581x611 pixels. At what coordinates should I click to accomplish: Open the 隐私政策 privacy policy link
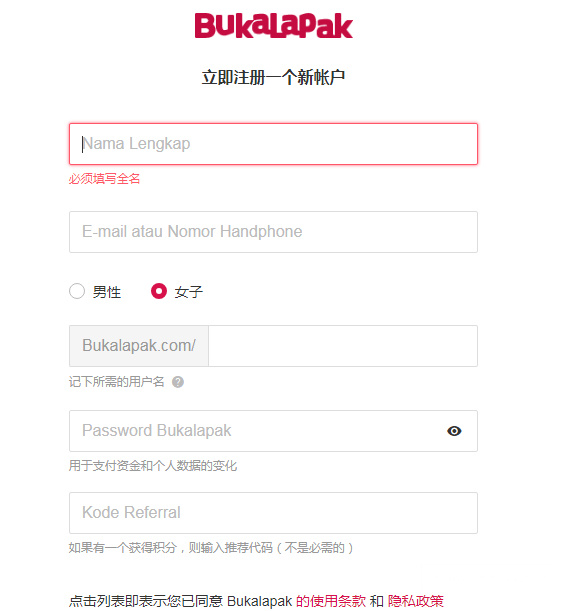[x=415, y=601]
